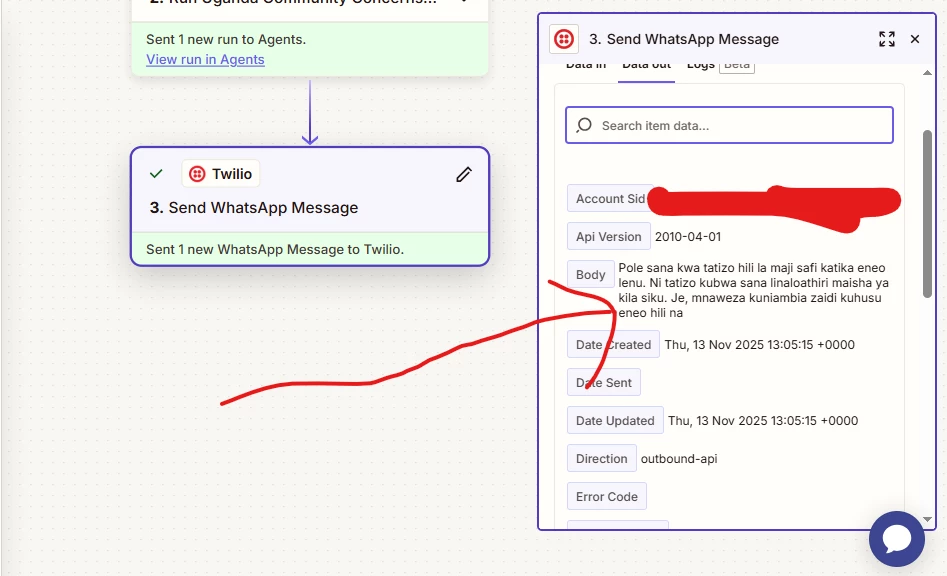Select the 3. Send WhatsApp Message step card
This screenshot has height=576, width=947.
[x=310, y=206]
